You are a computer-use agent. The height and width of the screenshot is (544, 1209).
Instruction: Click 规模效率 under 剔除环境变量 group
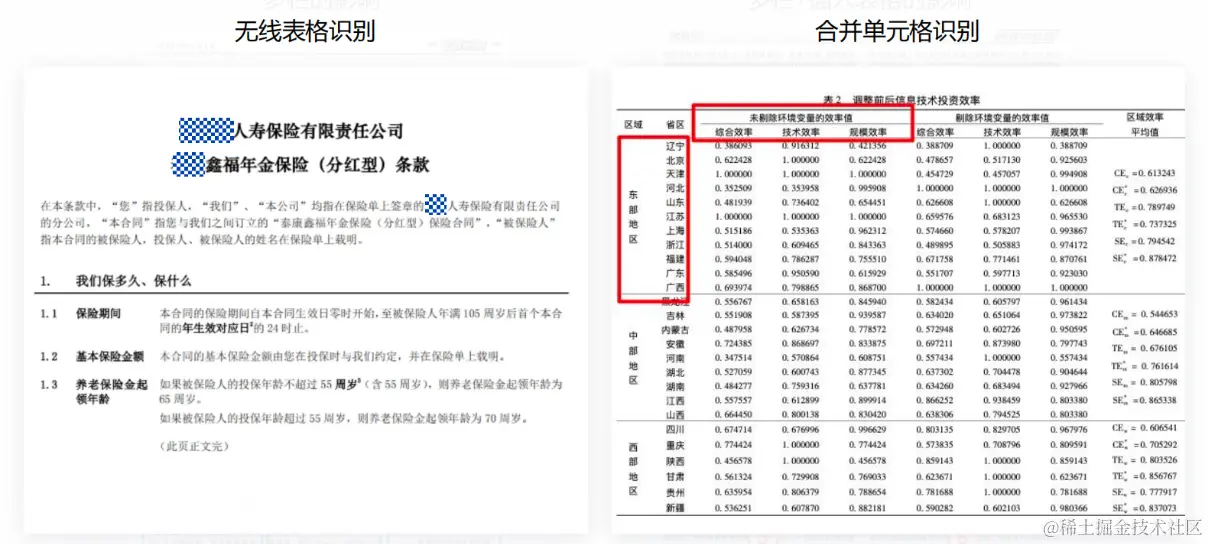coord(1069,132)
